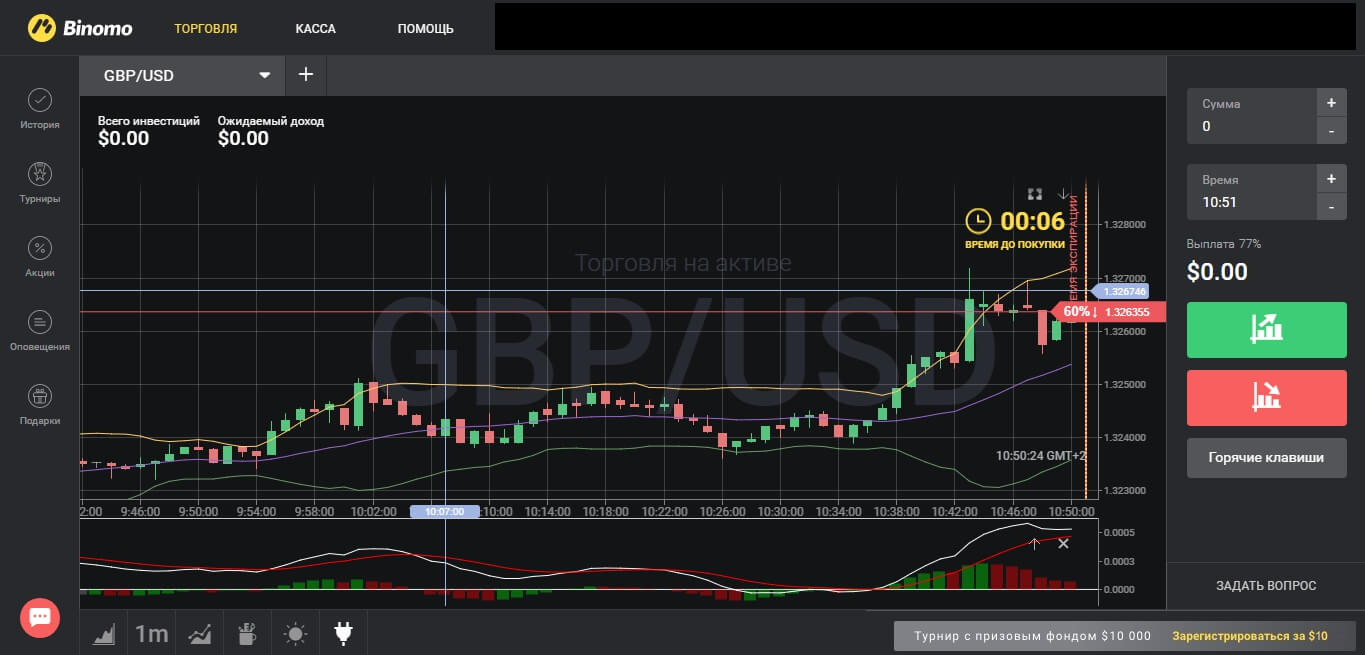Open the Оповещения notifications icon

(39, 323)
